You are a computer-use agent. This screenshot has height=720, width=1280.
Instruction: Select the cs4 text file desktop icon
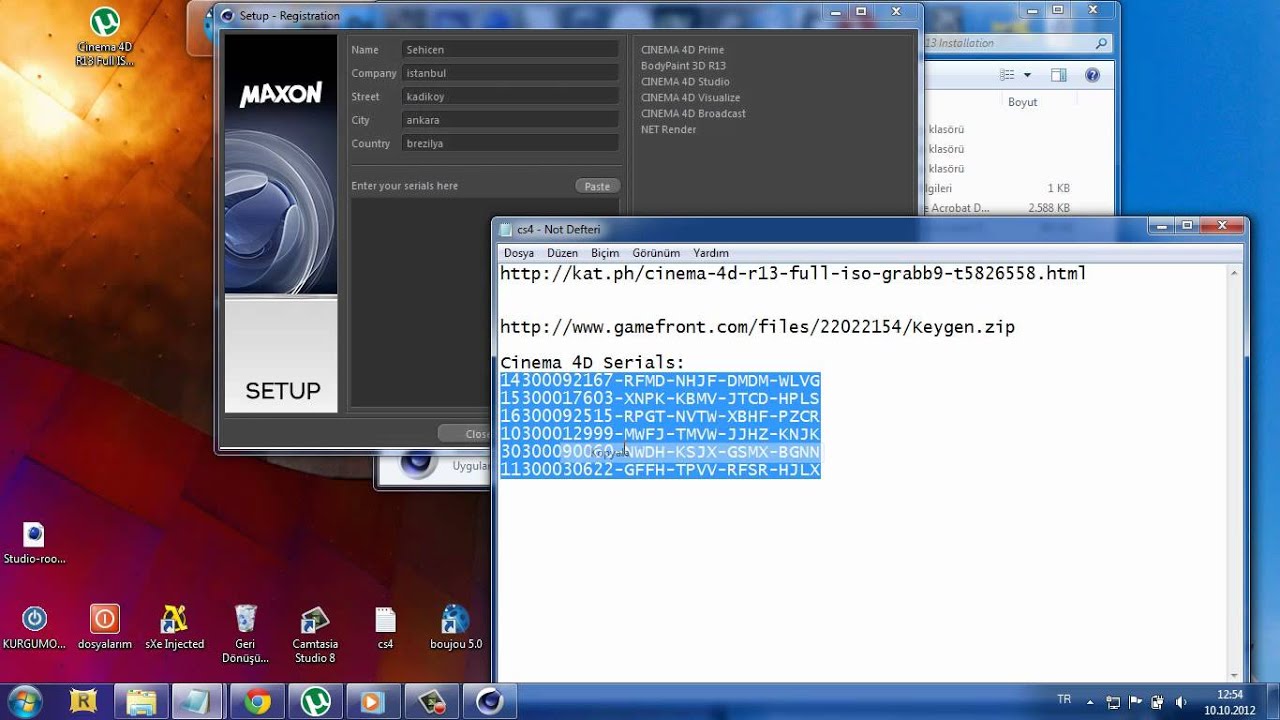(385, 627)
